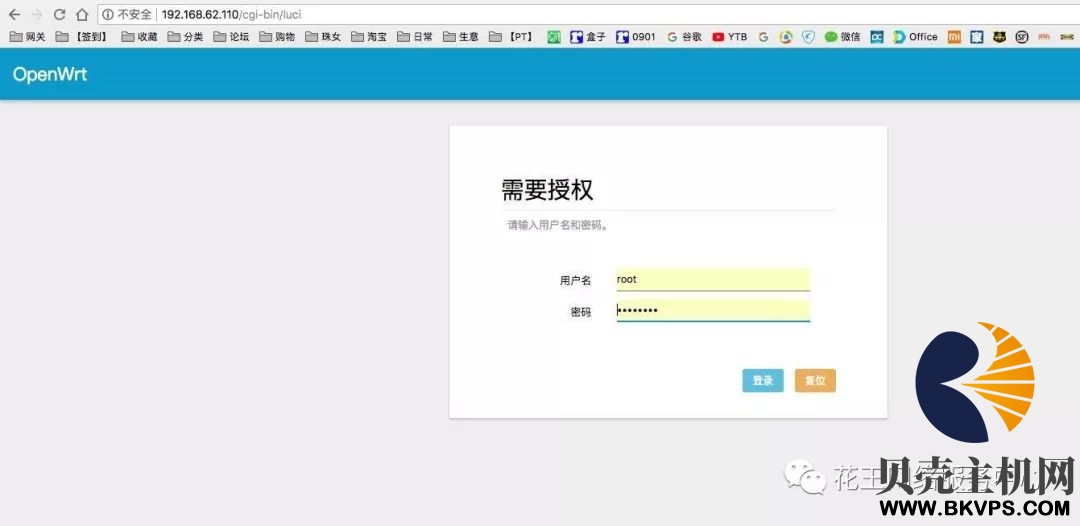This screenshot has width=1080, height=526.
Task: Click the SF circle bookmark icon
Action: point(1022,37)
